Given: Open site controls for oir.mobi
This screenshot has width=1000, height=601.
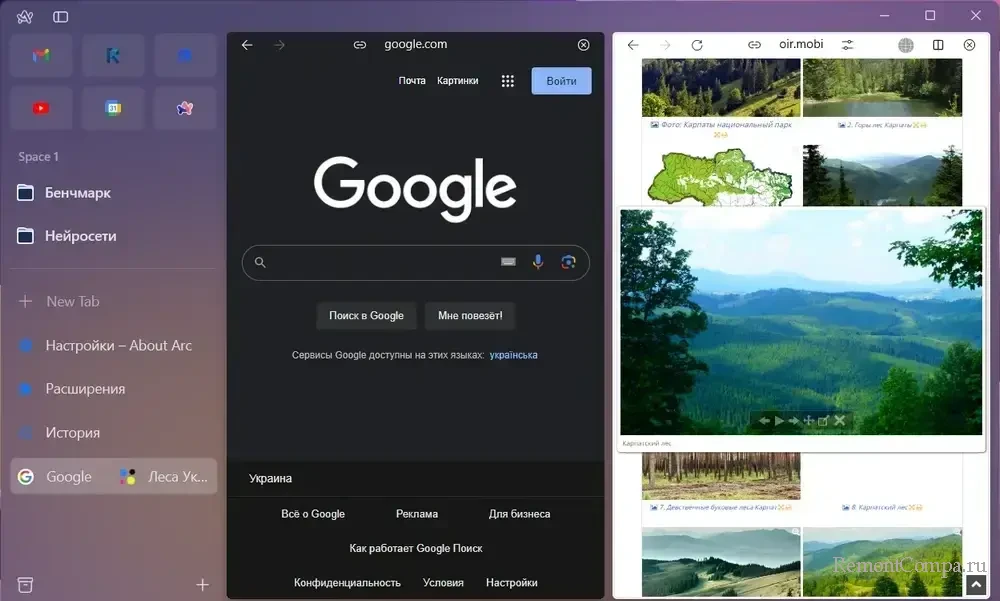Looking at the screenshot, I should click(x=847, y=45).
